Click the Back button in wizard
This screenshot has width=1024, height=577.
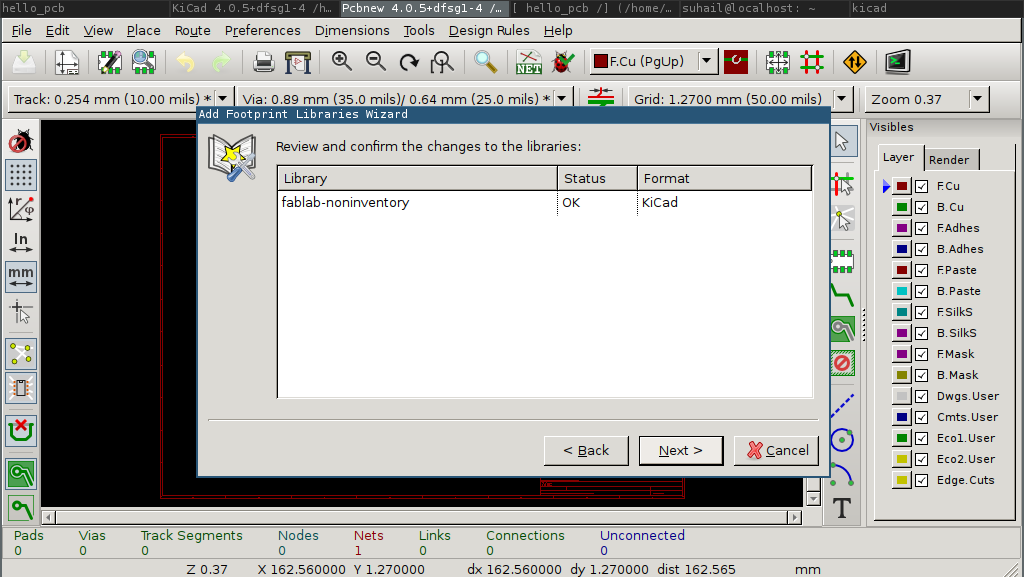pyautogui.click(x=586, y=450)
